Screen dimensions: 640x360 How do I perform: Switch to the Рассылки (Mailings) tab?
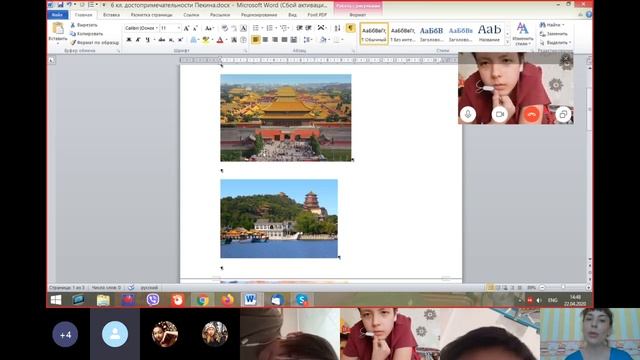pyautogui.click(x=220, y=15)
